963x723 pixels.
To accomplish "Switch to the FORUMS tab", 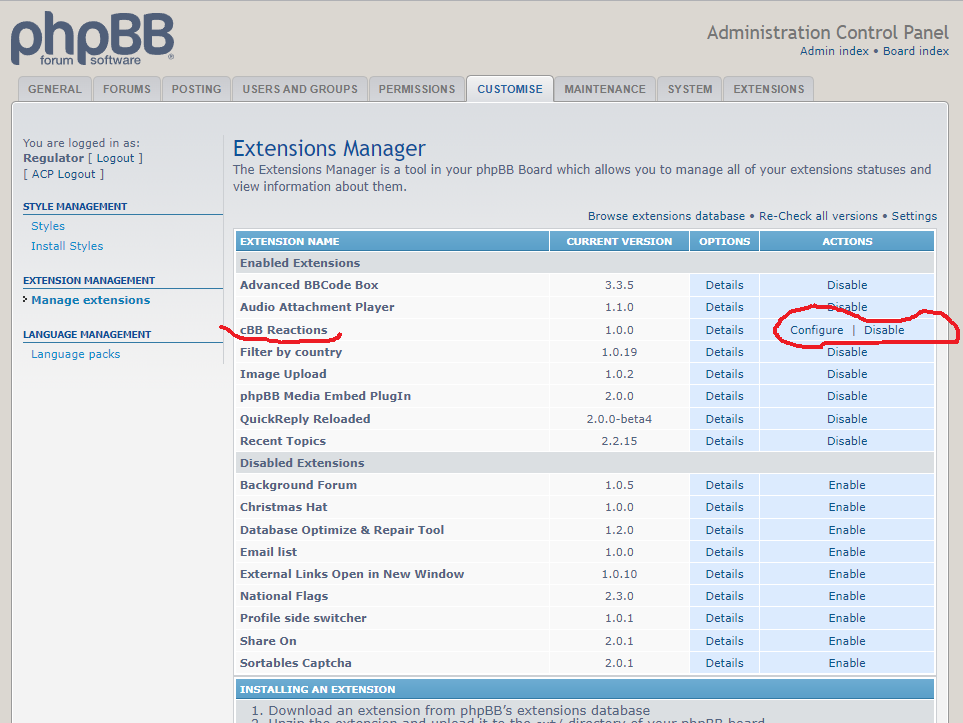I will pyautogui.click(x=127, y=89).
